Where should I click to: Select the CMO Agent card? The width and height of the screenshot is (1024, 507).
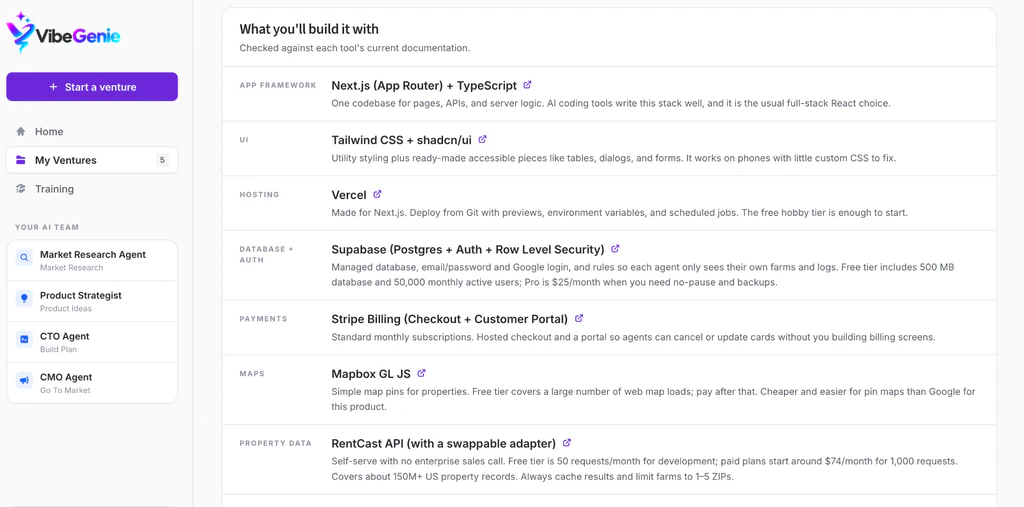(x=92, y=383)
